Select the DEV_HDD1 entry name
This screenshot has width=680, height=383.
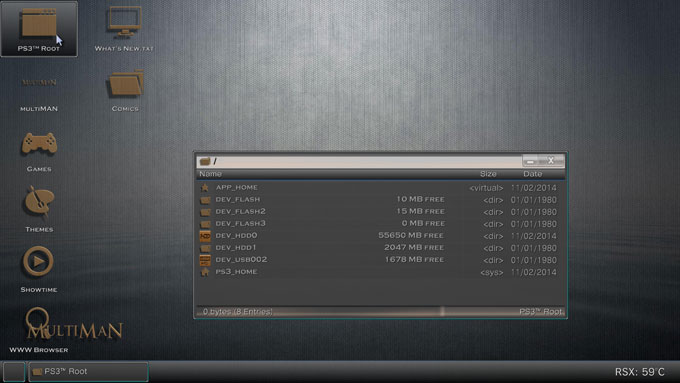point(236,248)
